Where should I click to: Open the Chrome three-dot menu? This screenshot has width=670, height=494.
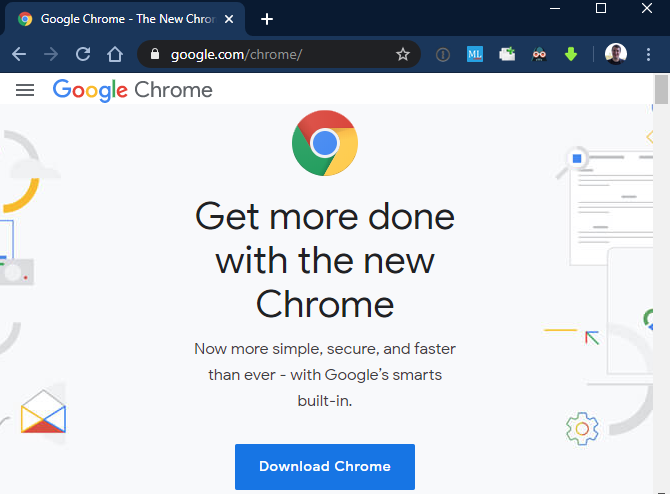pyautogui.click(x=648, y=54)
